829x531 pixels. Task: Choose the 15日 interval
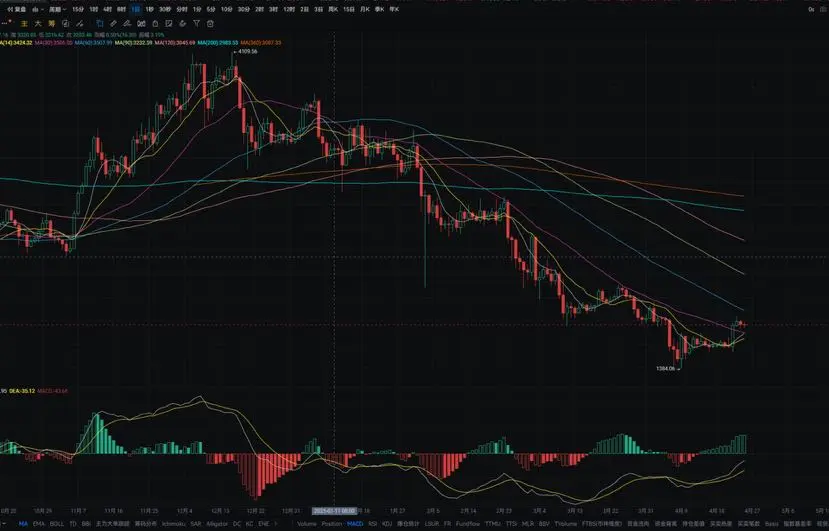349,10
